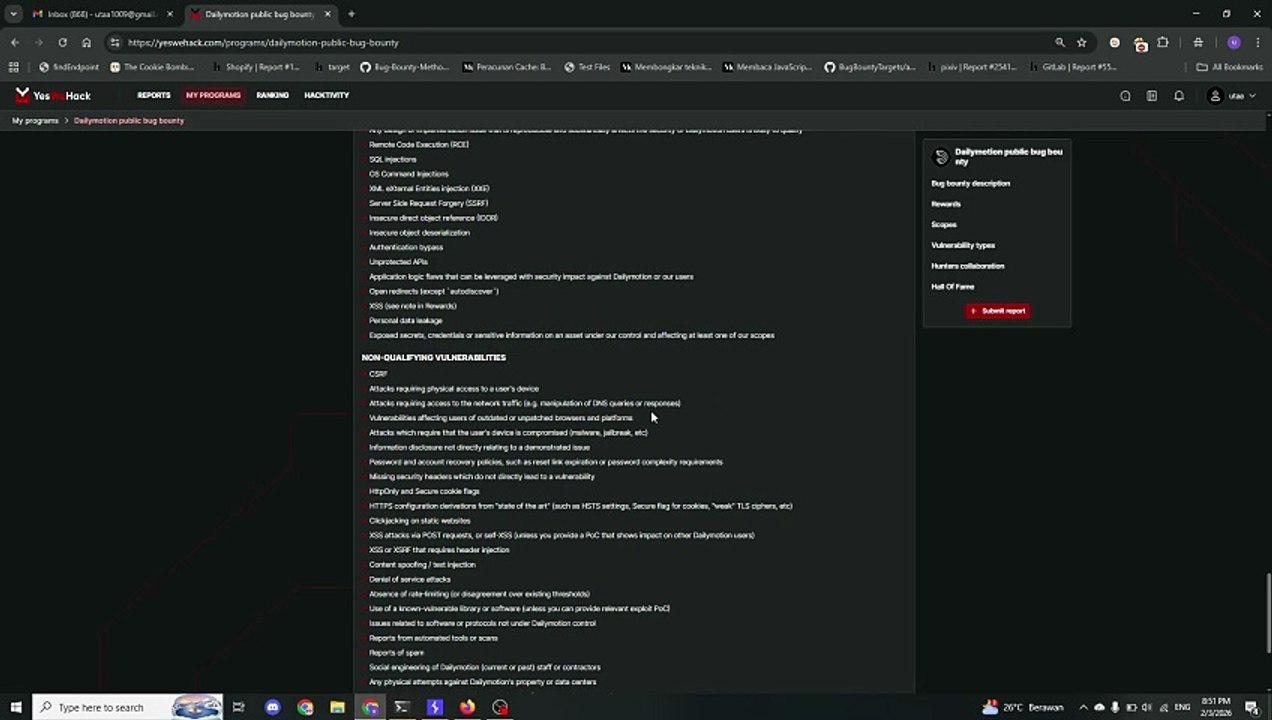
Task: Open The Cookie Bomb bookmark
Action: click(x=152, y=67)
